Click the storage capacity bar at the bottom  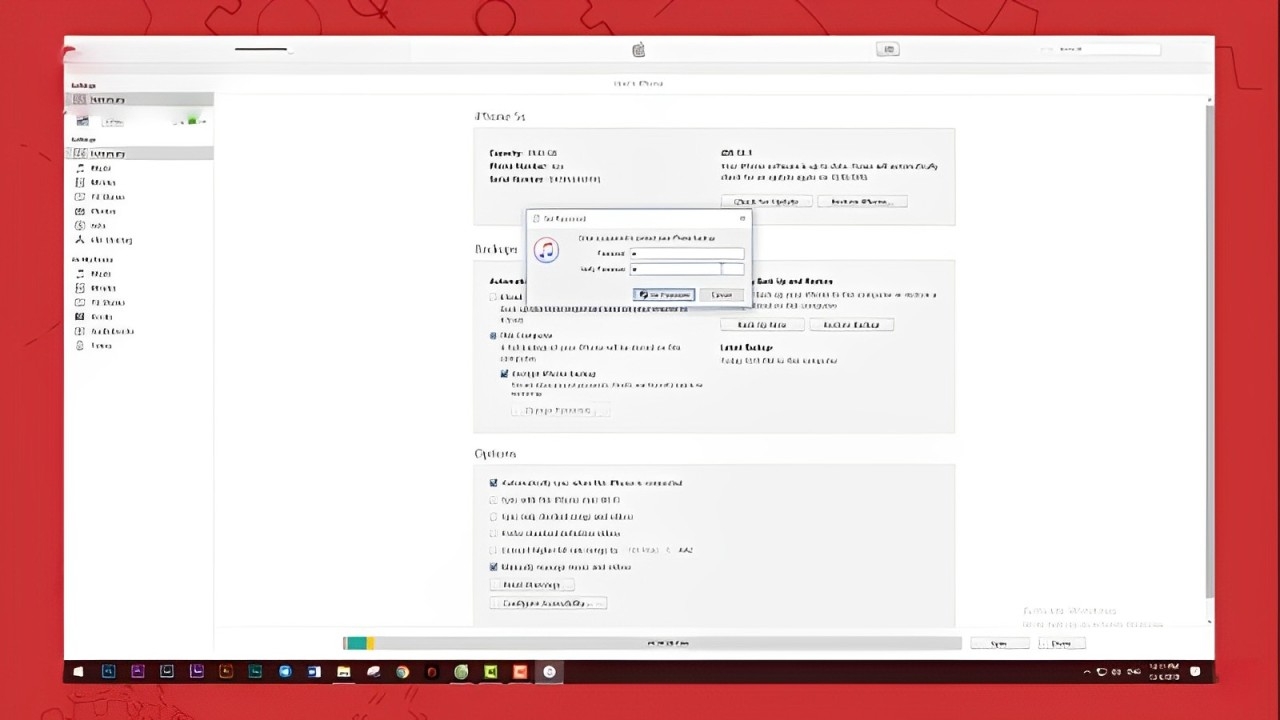[x=652, y=643]
